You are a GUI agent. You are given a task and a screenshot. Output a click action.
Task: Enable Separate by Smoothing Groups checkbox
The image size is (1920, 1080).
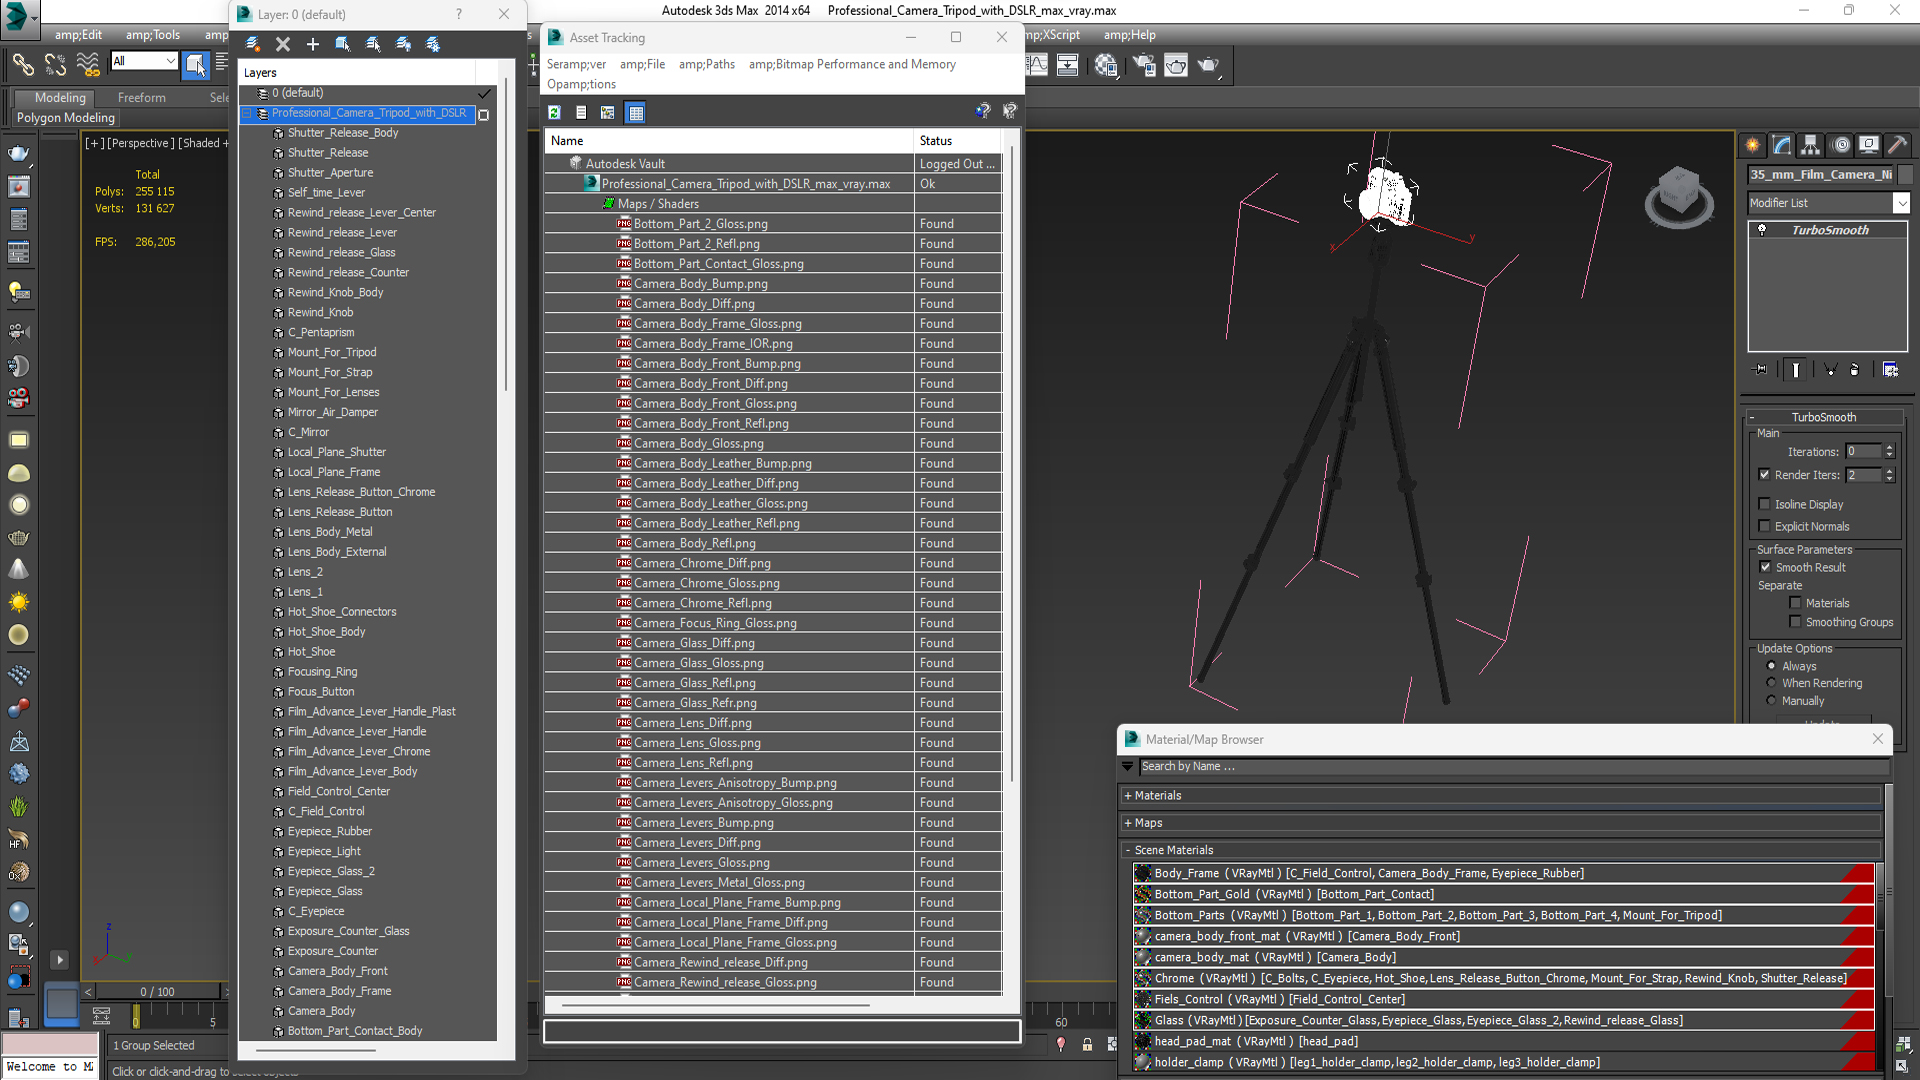click(1795, 622)
